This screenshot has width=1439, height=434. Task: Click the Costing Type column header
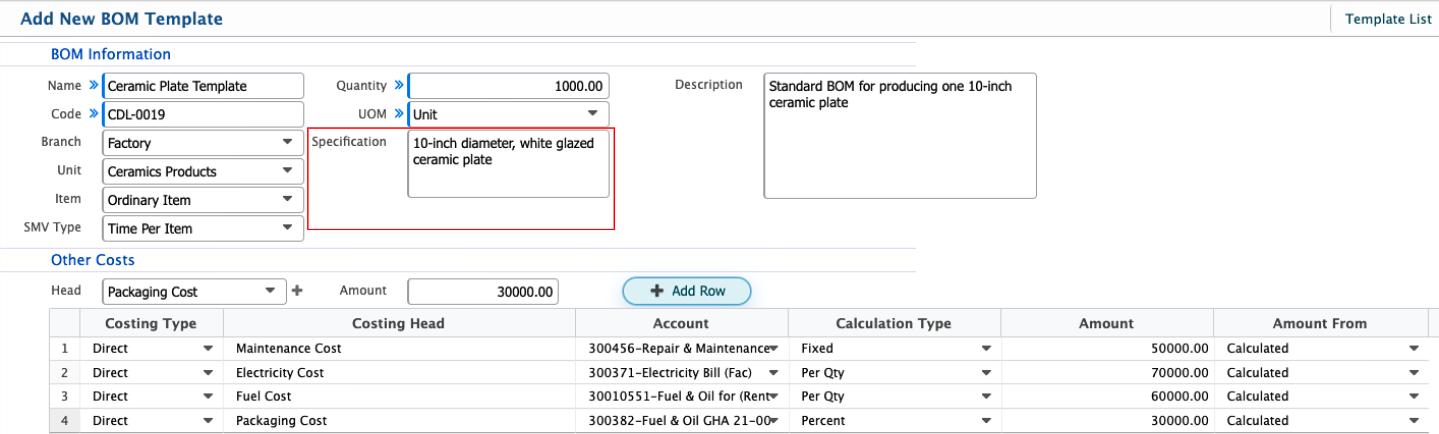[151, 323]
